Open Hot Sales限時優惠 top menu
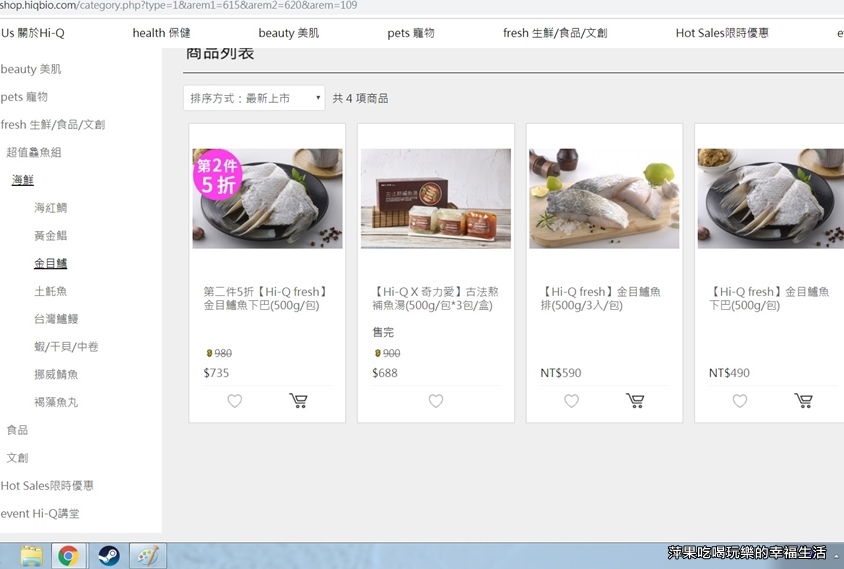 pos(722,33)
